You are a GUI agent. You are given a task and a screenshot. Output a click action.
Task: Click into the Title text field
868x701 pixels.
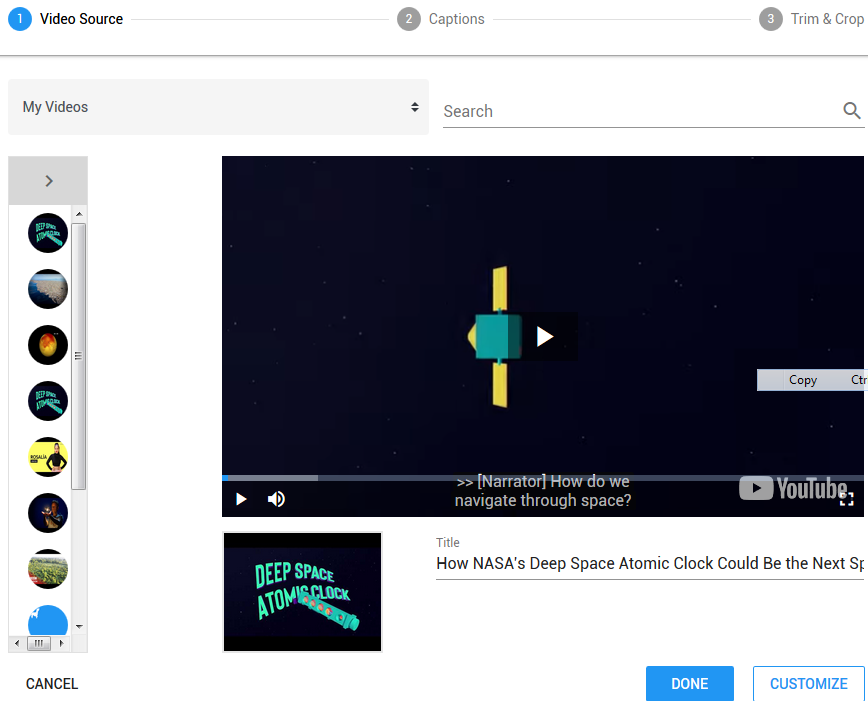pos(648,564)
